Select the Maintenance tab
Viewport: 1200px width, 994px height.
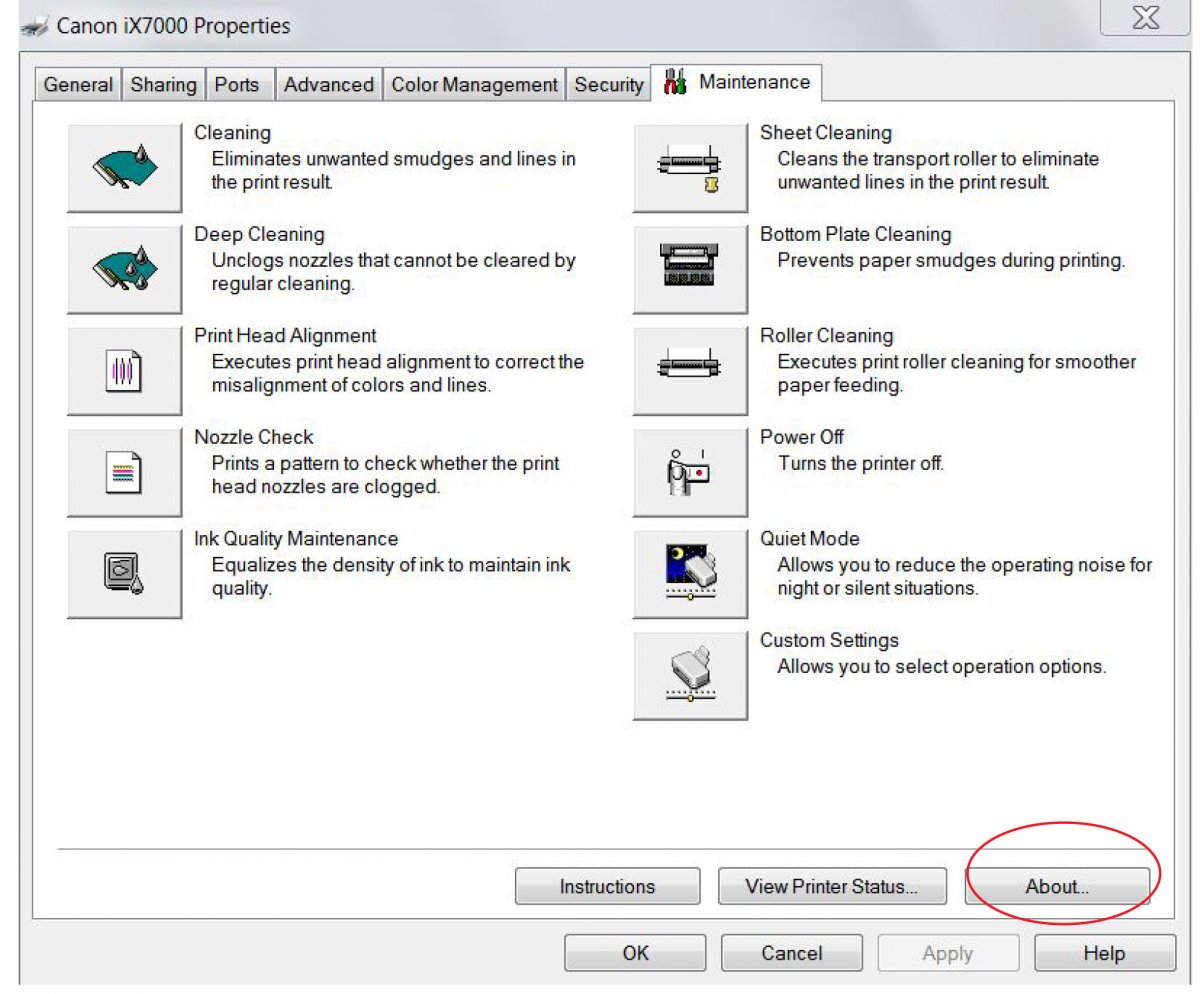tap(736, 82)
